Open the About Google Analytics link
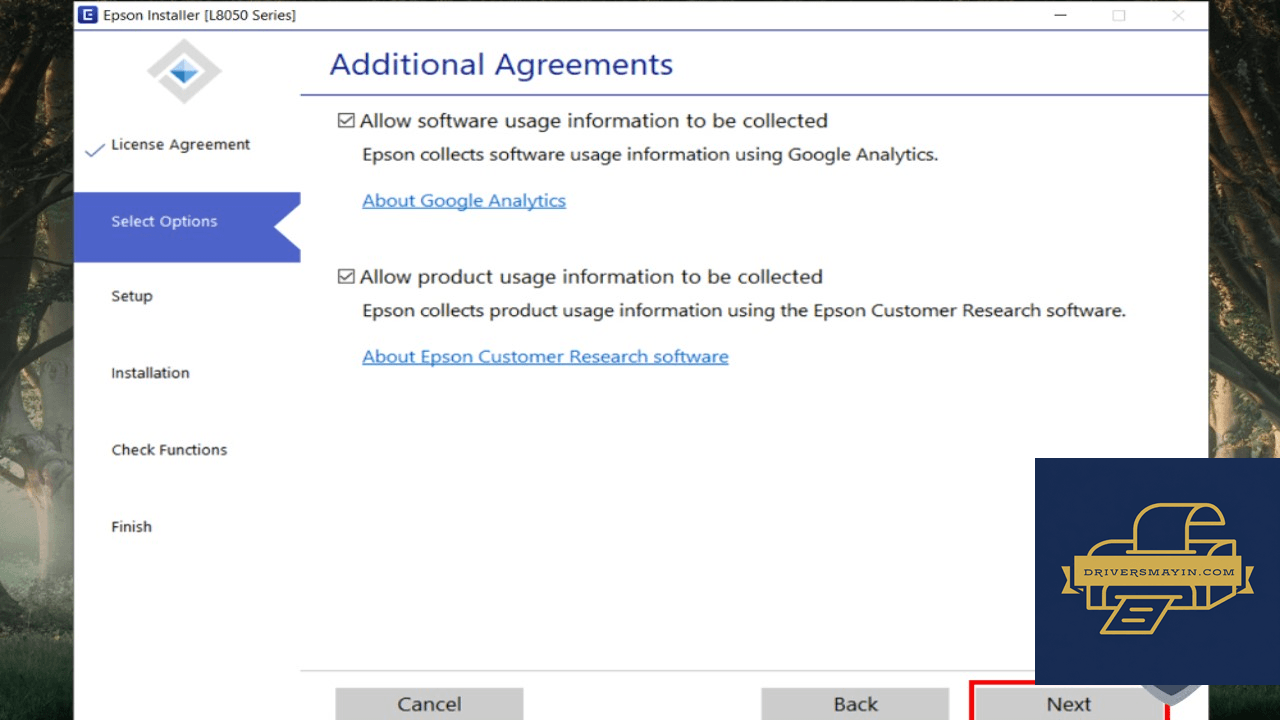This screenshot has height=720, width=1280. (464, 200)
